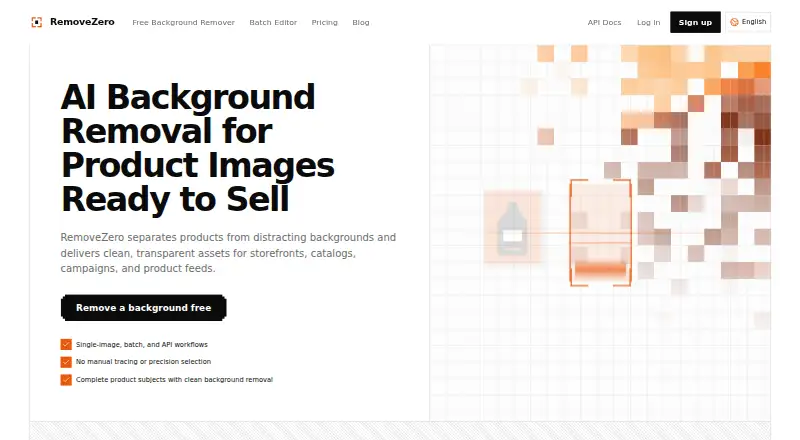Click checkmark icon beside No manual tracing
Image resolution: width=800 pixels, height=440 pixels.
point(66,362)
